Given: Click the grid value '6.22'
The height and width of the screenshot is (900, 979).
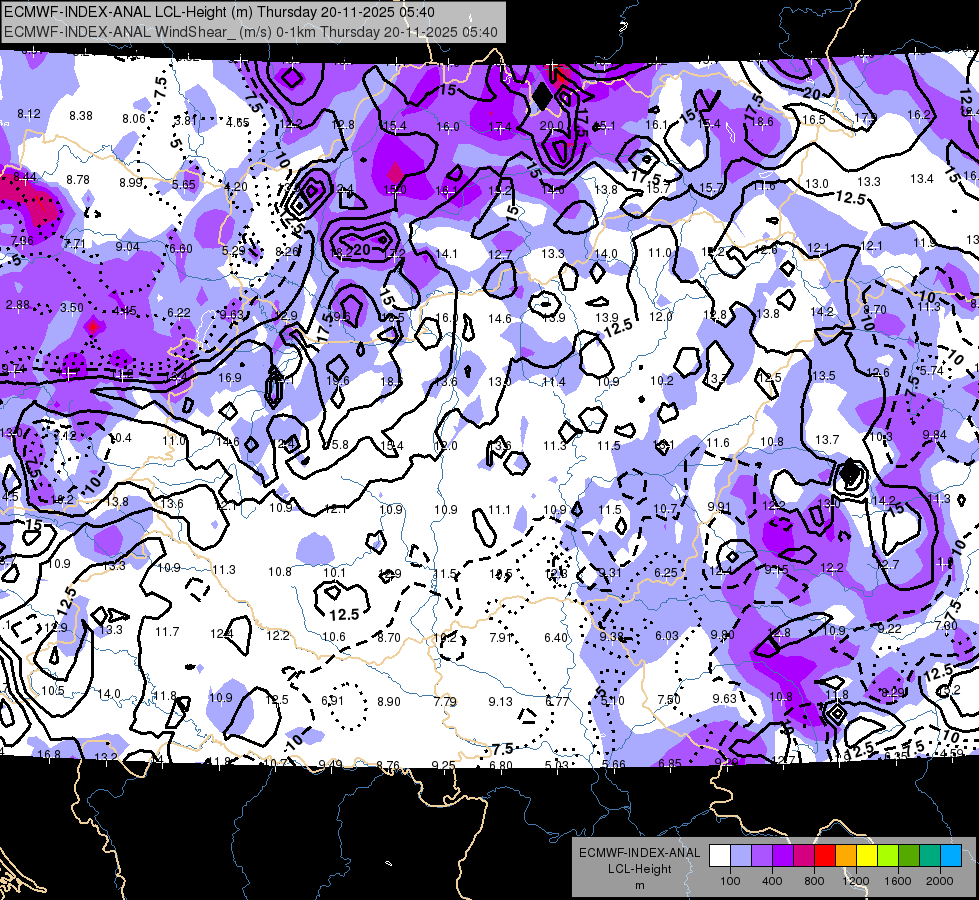Looking at the screenshot, I should pyautogui.click(x=179, y=312).
